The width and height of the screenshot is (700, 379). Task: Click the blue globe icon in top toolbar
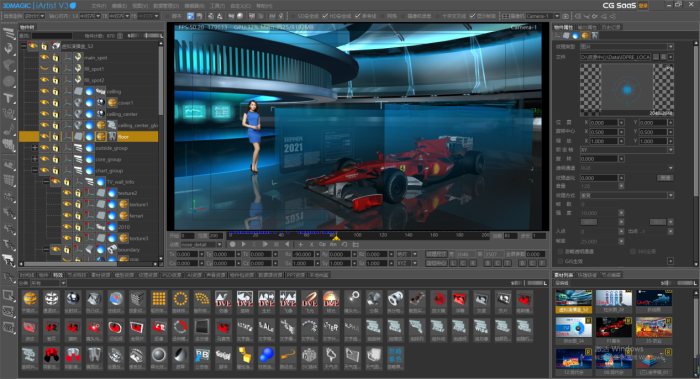tap(191, 16)
